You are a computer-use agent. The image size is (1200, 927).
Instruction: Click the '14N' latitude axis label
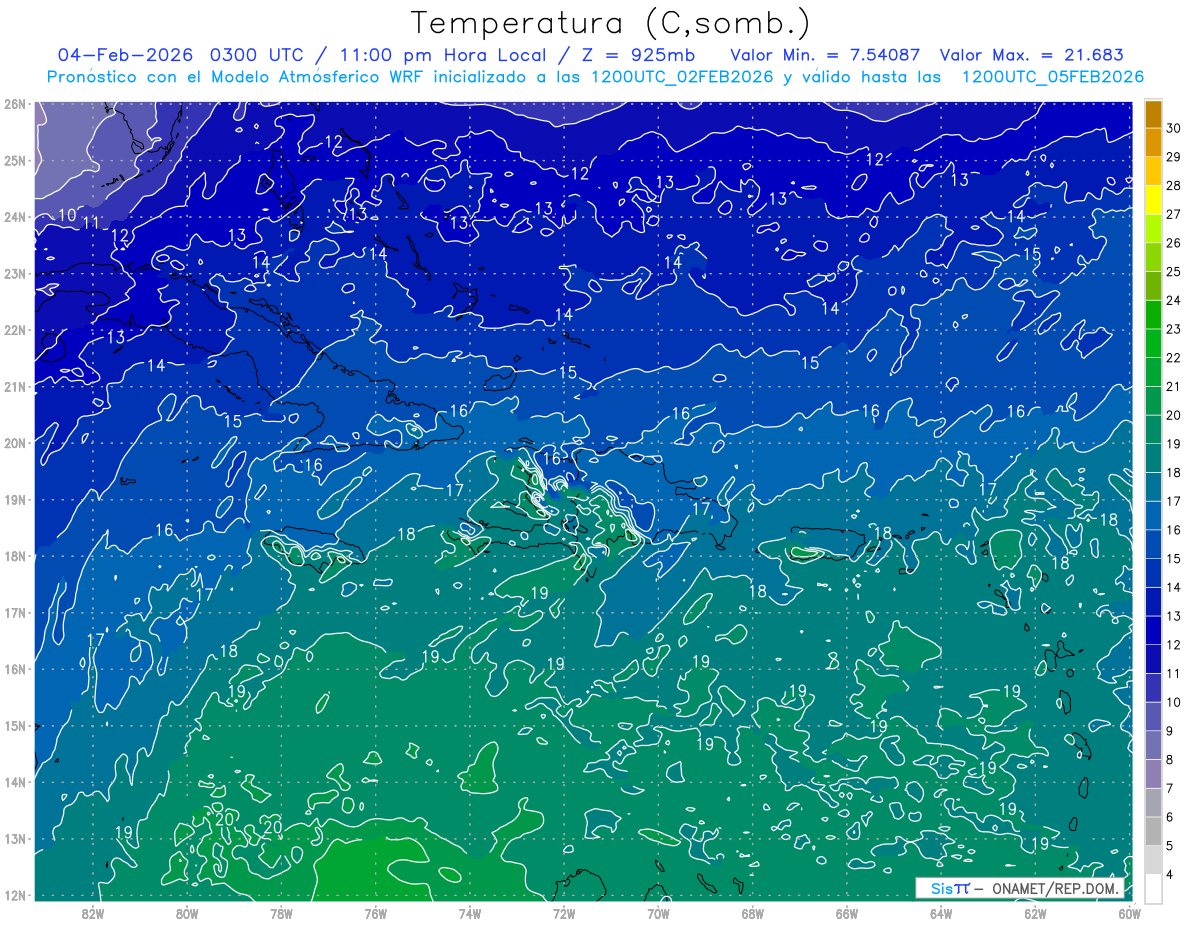[x=15, y=782]
